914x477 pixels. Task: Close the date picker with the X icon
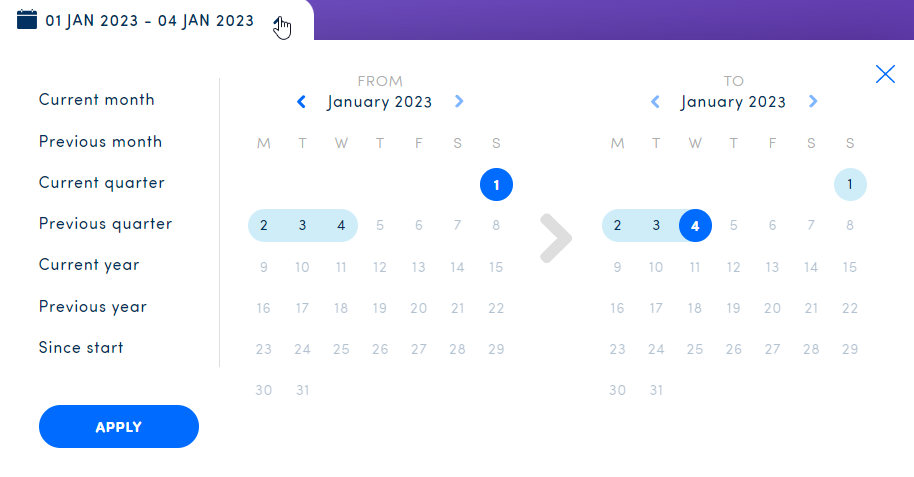pyautogui.click(x=885, y=73)
